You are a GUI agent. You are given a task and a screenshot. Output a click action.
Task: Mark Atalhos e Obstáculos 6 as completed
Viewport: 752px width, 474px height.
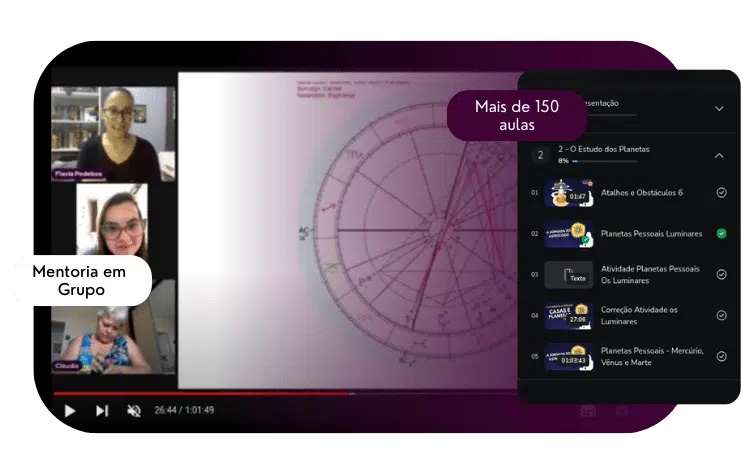click(721, 193)
